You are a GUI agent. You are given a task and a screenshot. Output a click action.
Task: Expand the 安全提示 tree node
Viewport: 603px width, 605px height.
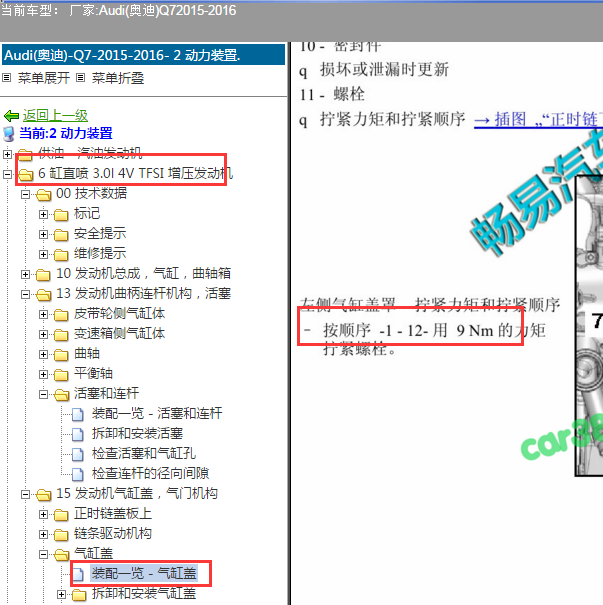pyautogui.click(x=44, y=234)
